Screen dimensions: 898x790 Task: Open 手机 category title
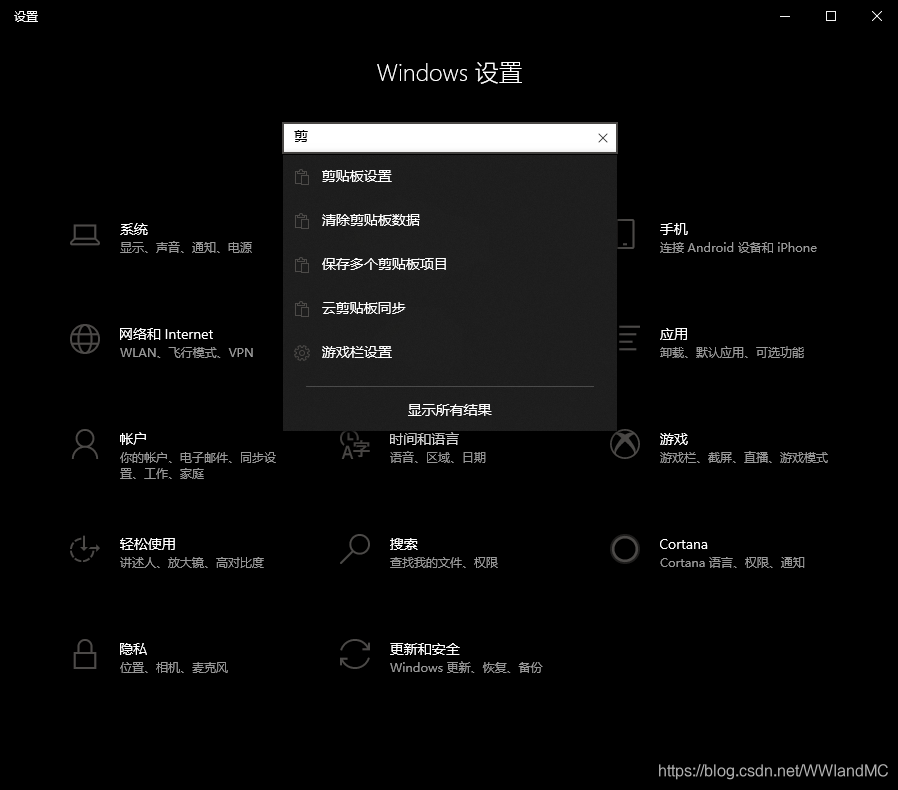[674, 230]
